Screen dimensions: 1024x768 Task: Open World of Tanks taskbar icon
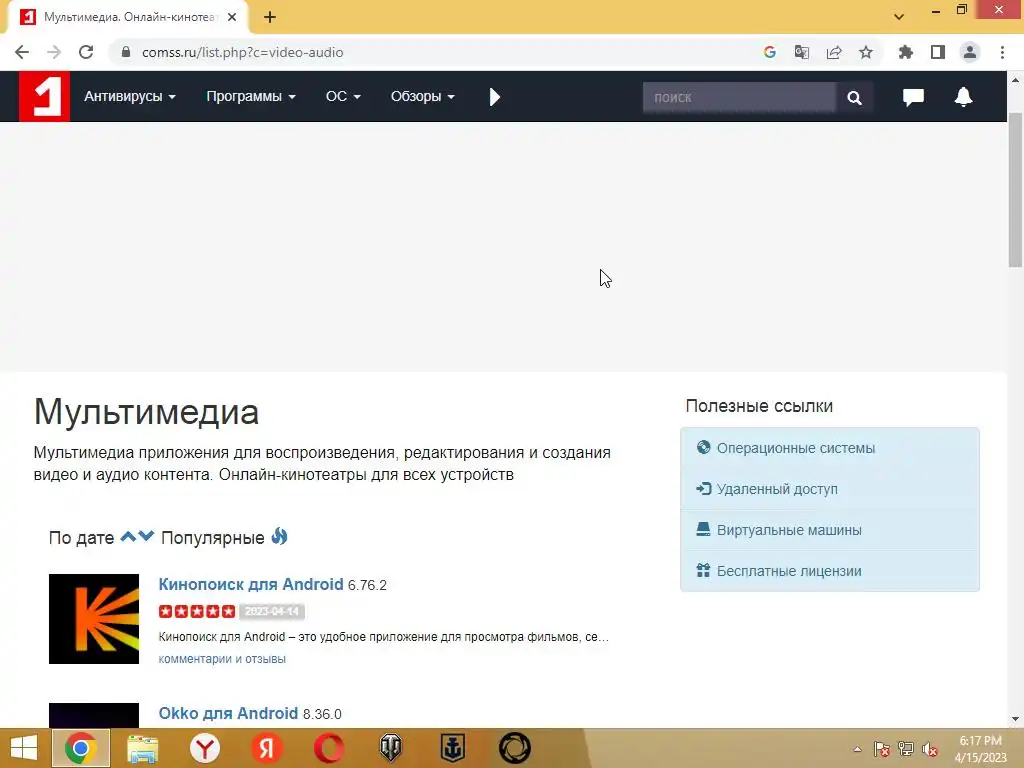[x=391, y=748]
